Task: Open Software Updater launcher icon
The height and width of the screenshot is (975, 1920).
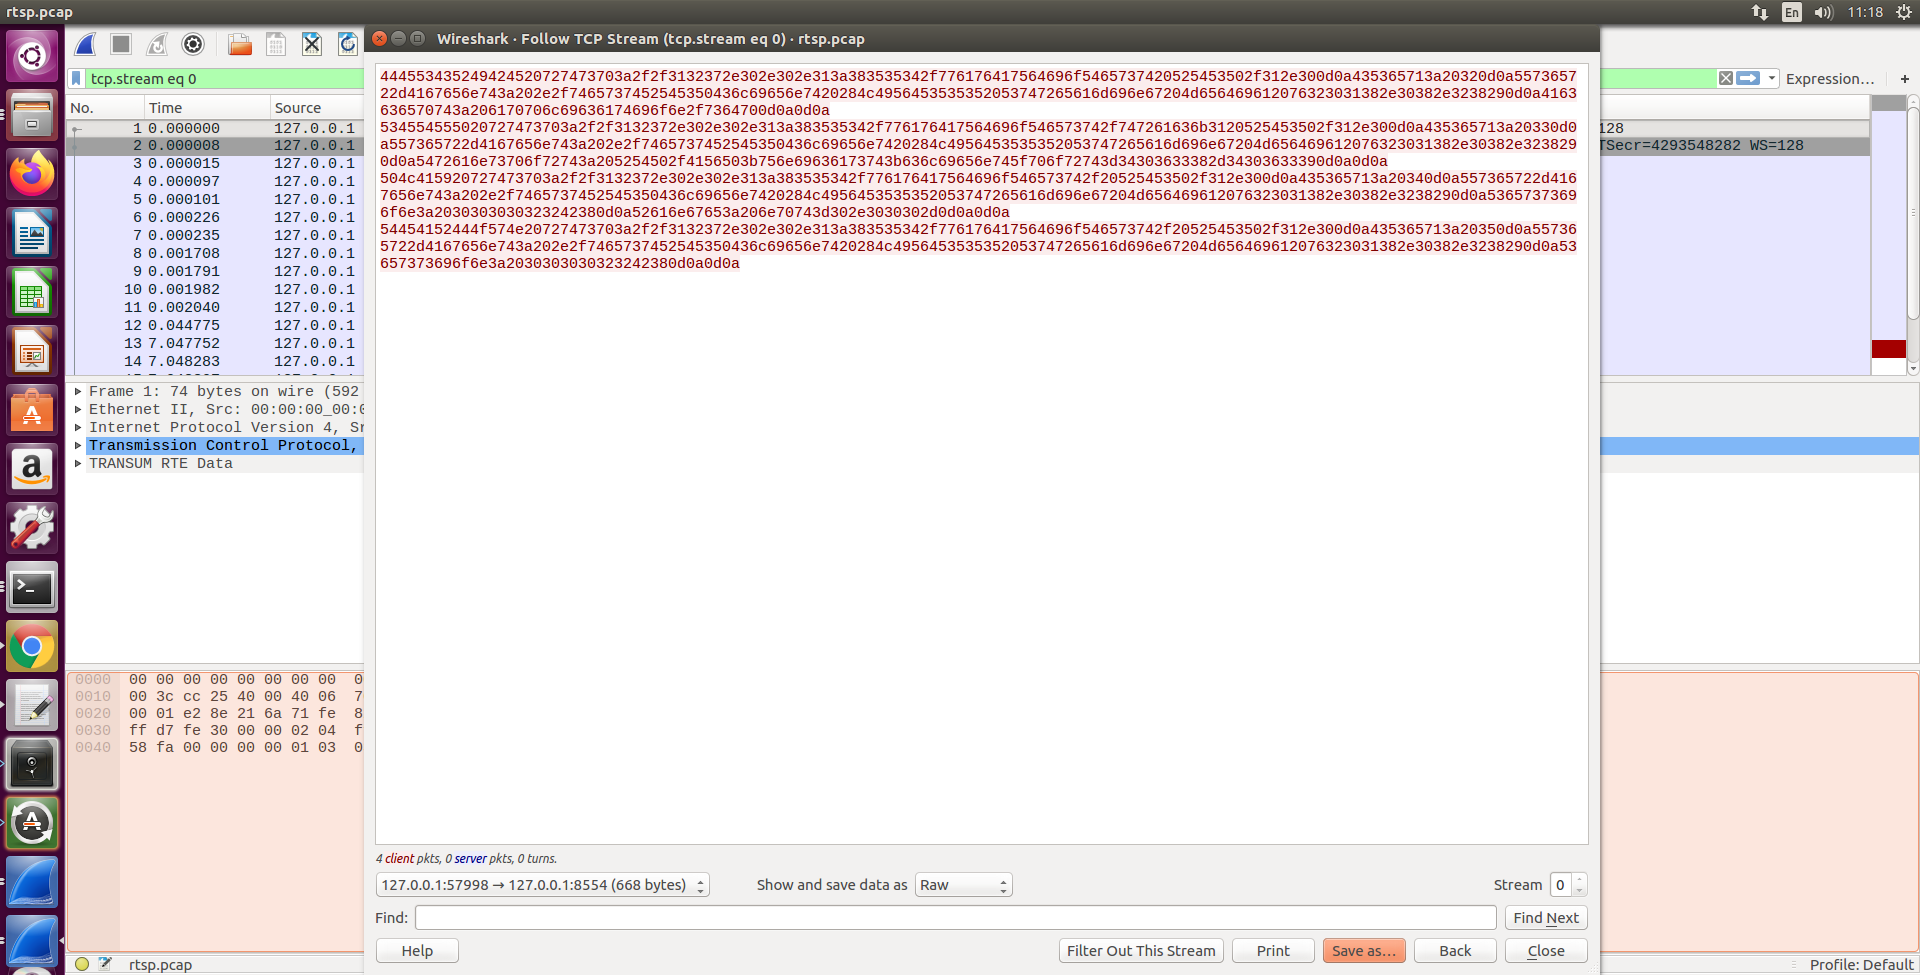Action: 32,824
